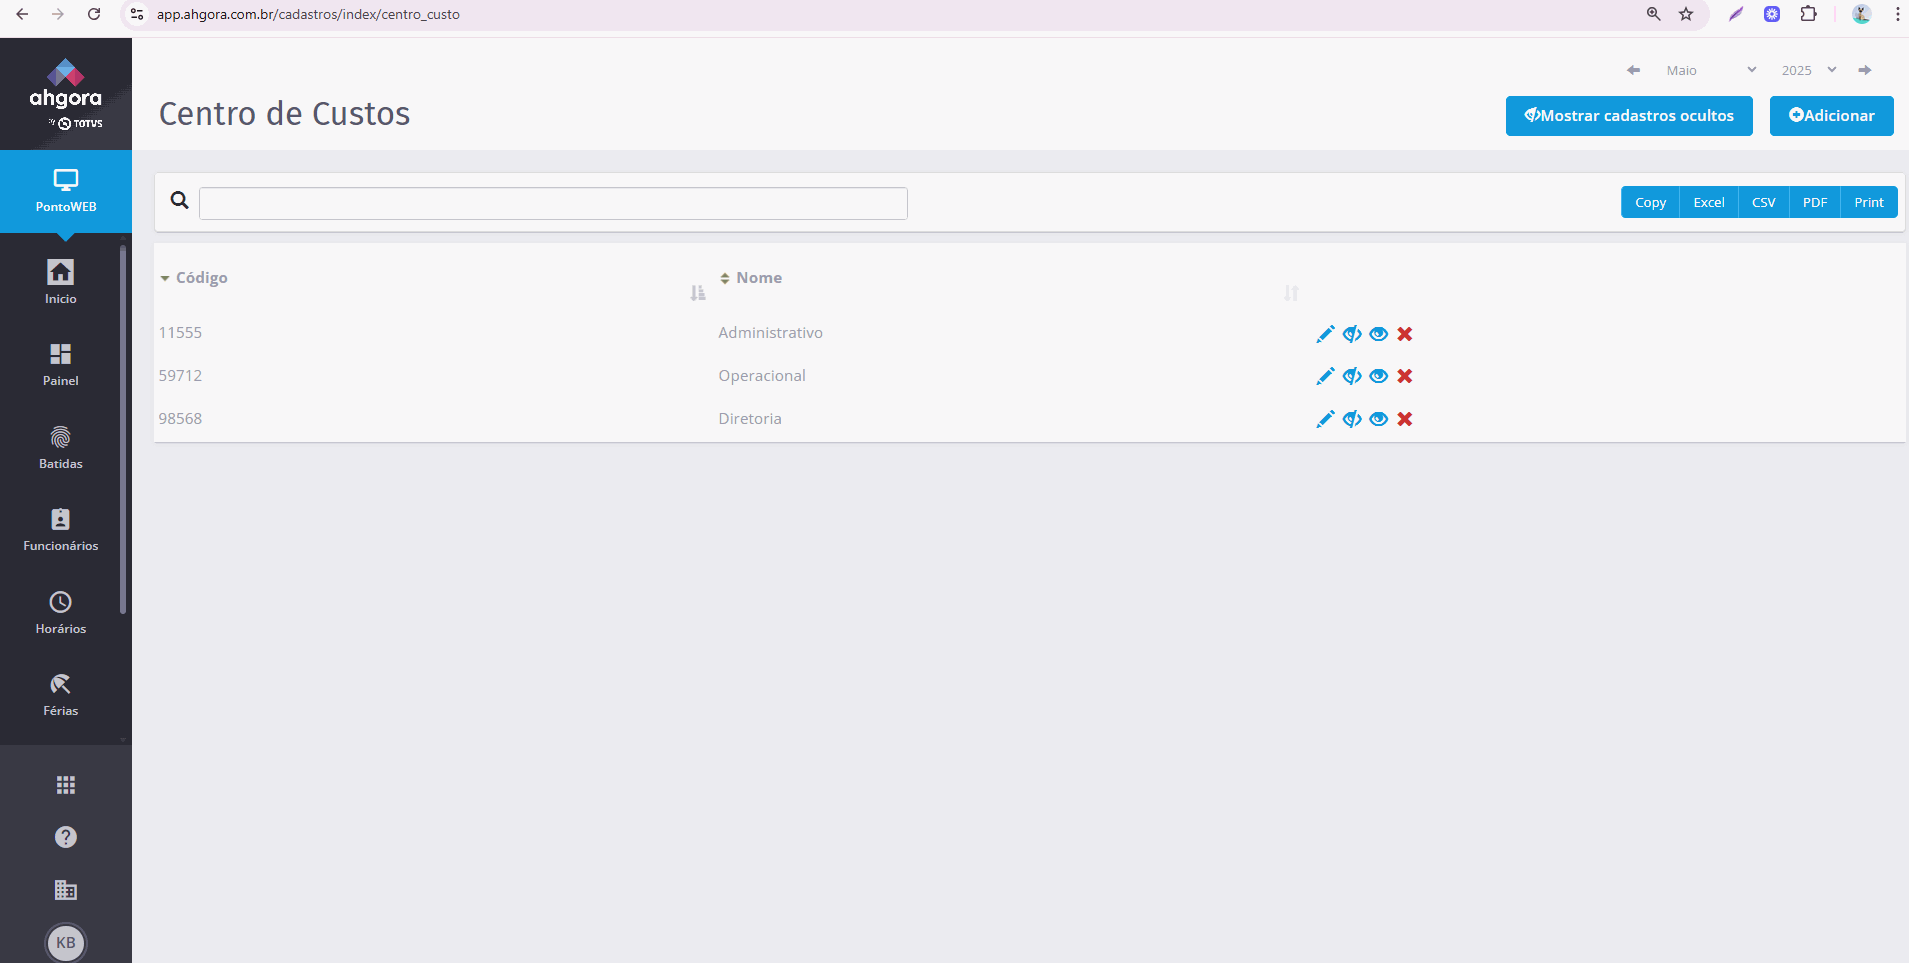This screenshot has width=1909, height=963.
Task: Click the ahgora logo
Action: [x=66, y=94]
